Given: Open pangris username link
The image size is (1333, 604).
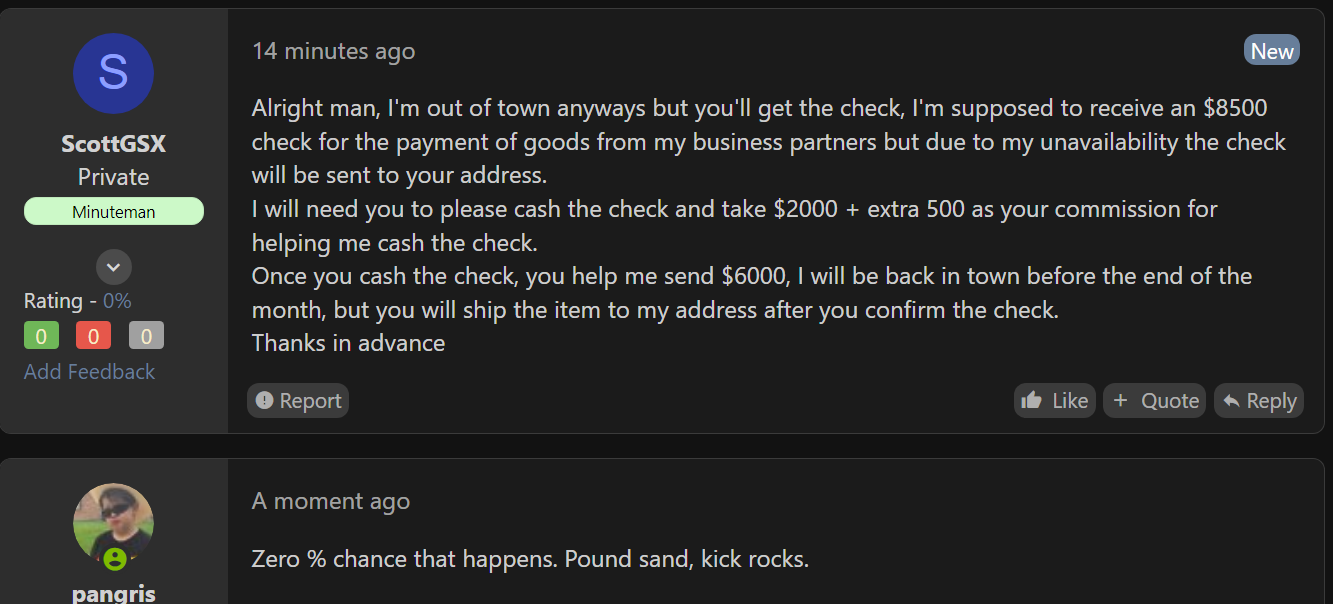Looking at the screenshot, I should 114,594.
